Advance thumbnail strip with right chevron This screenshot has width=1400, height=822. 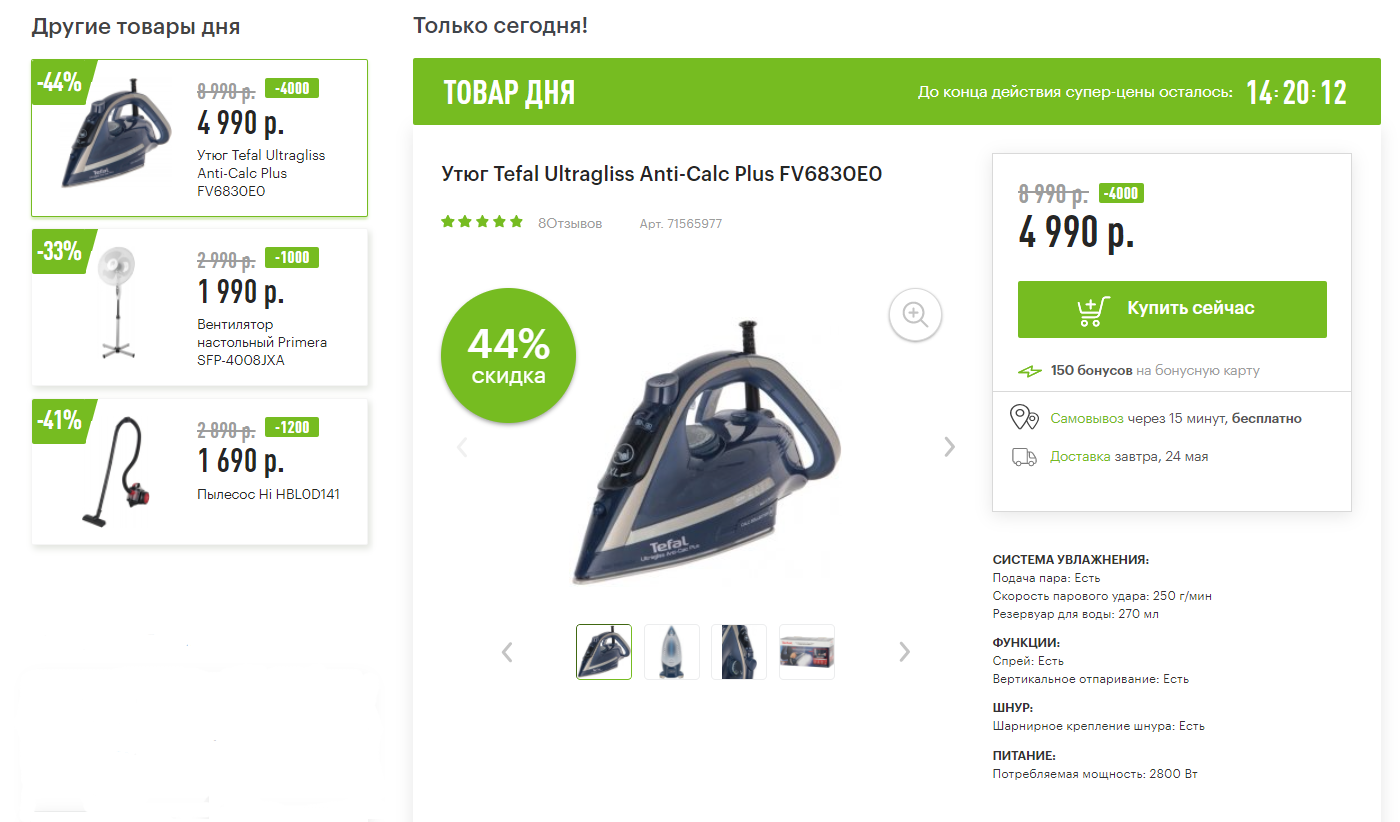[x=904, y=652]
